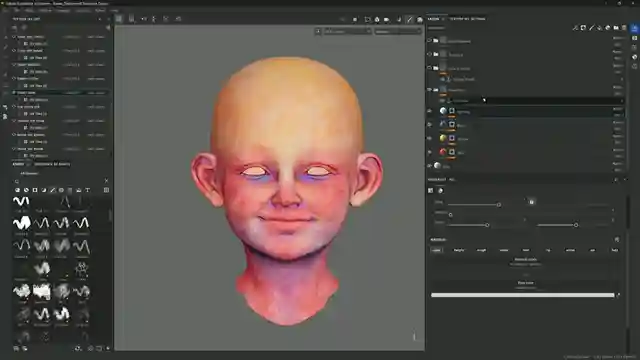Click inside the asset shelf search field

click(61, 181)
